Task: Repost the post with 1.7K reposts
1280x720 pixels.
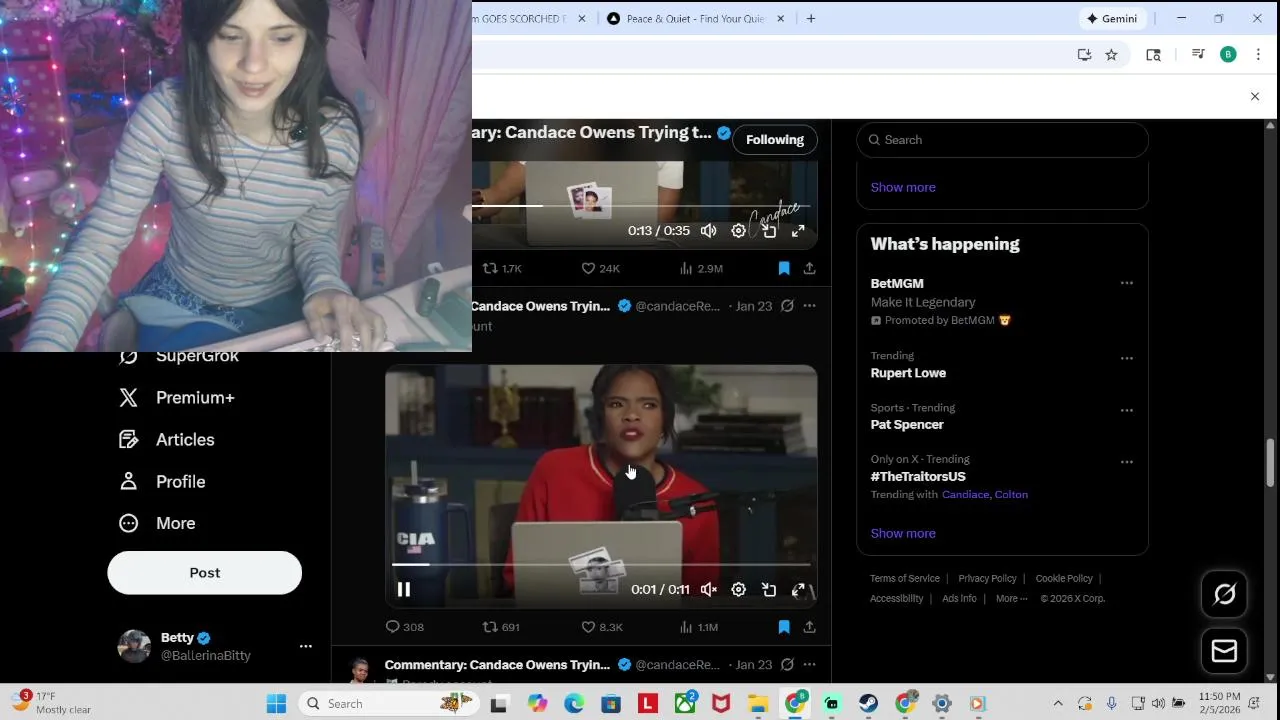Action: point(502,268)
